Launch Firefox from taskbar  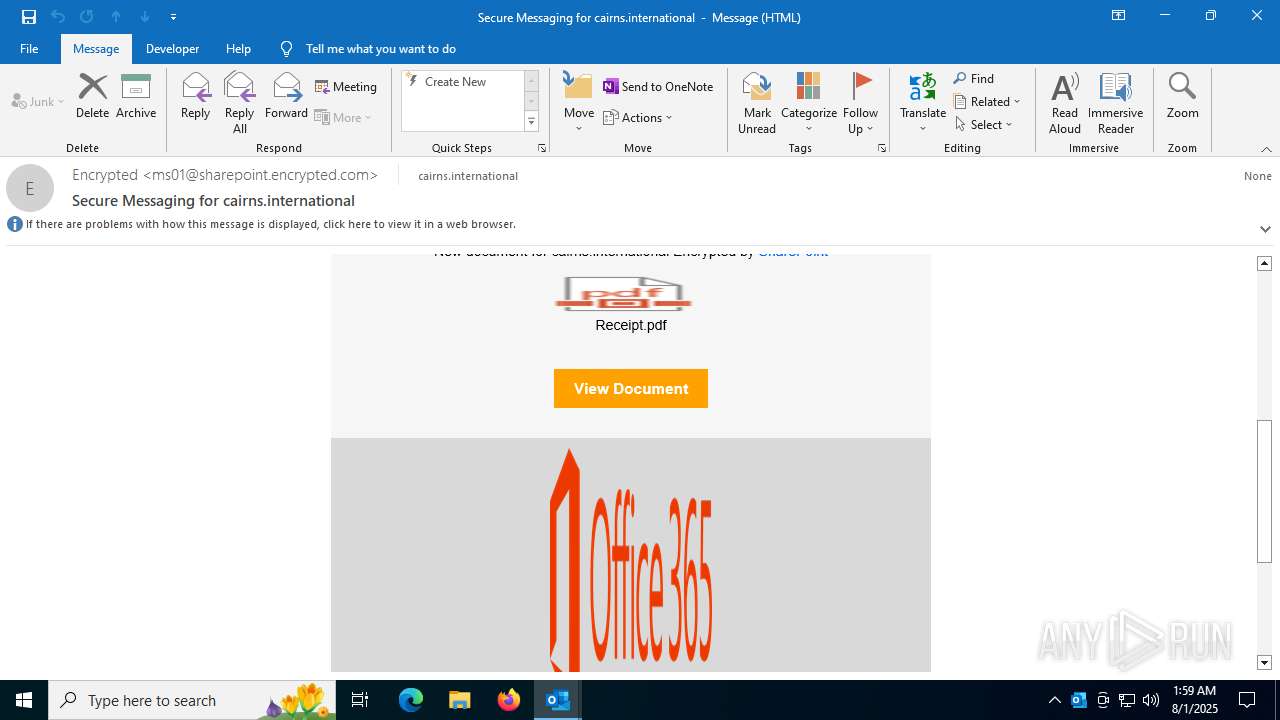[x=509, y=700]
